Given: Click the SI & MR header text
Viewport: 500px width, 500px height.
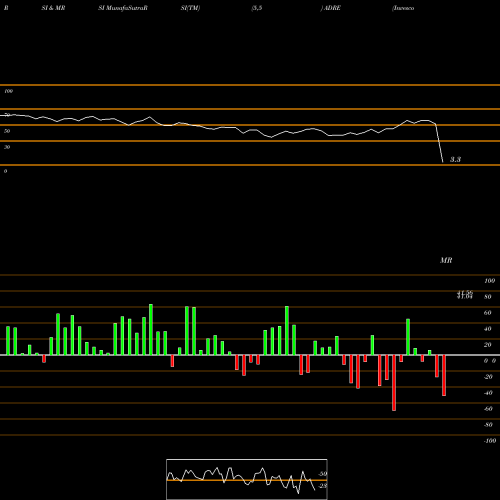Looking at the screenshot, I should (53, 8).
